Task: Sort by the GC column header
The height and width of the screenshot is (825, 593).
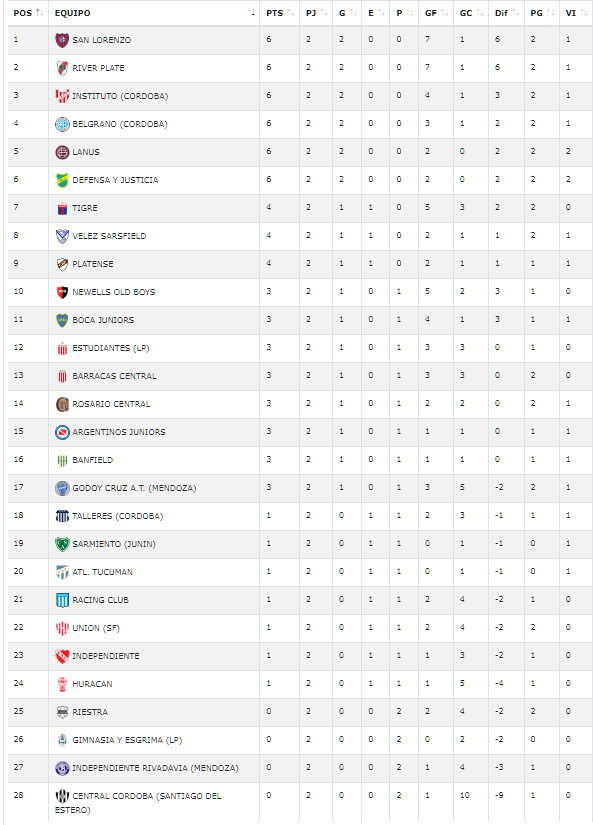Action: (471, 13)
